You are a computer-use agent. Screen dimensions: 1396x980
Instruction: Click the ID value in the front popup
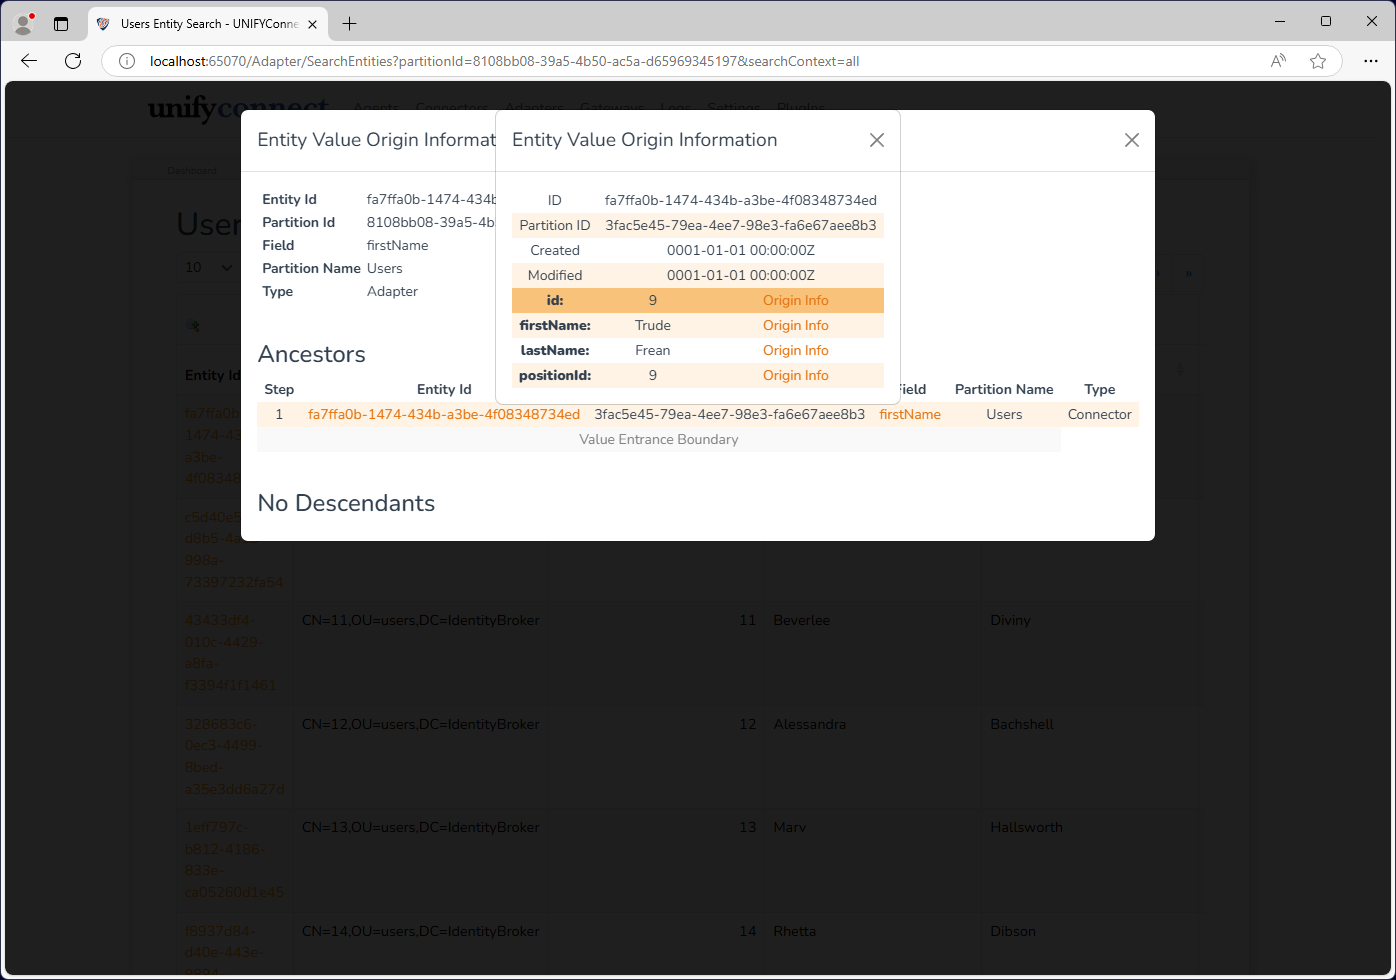pos(741,200)
